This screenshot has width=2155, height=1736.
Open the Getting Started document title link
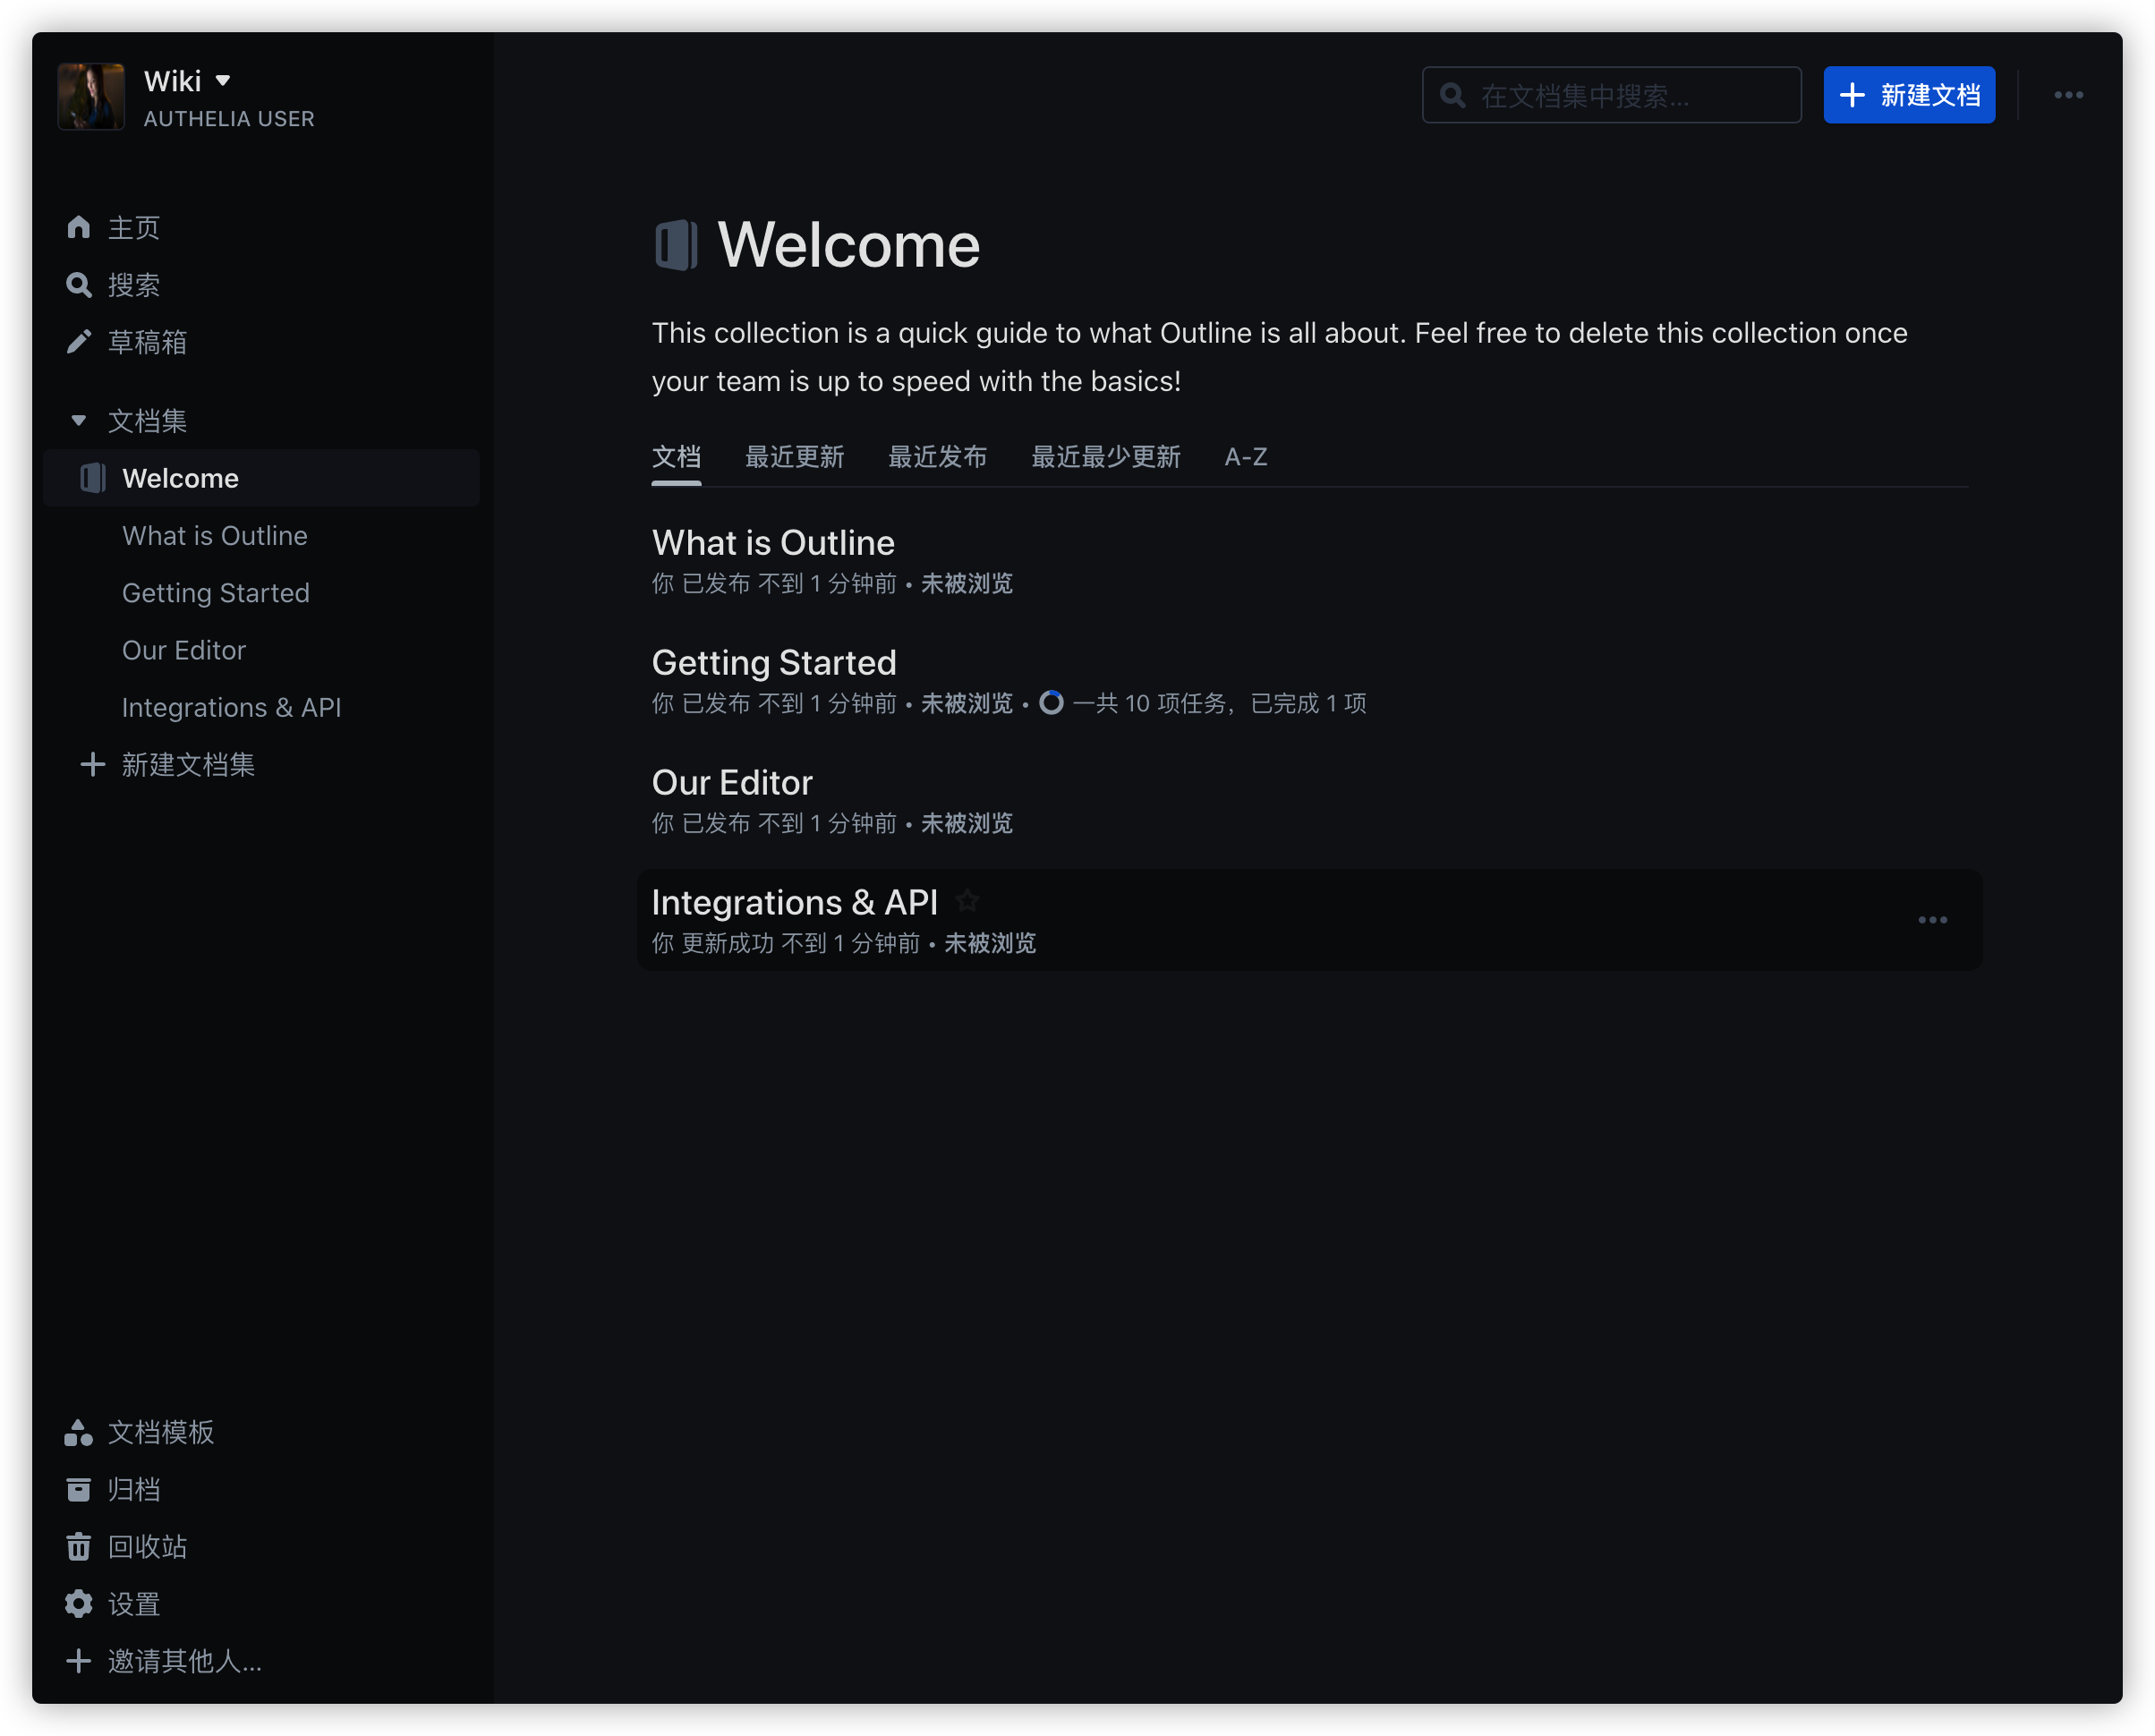pyautogui.click(x=774, y=662)
